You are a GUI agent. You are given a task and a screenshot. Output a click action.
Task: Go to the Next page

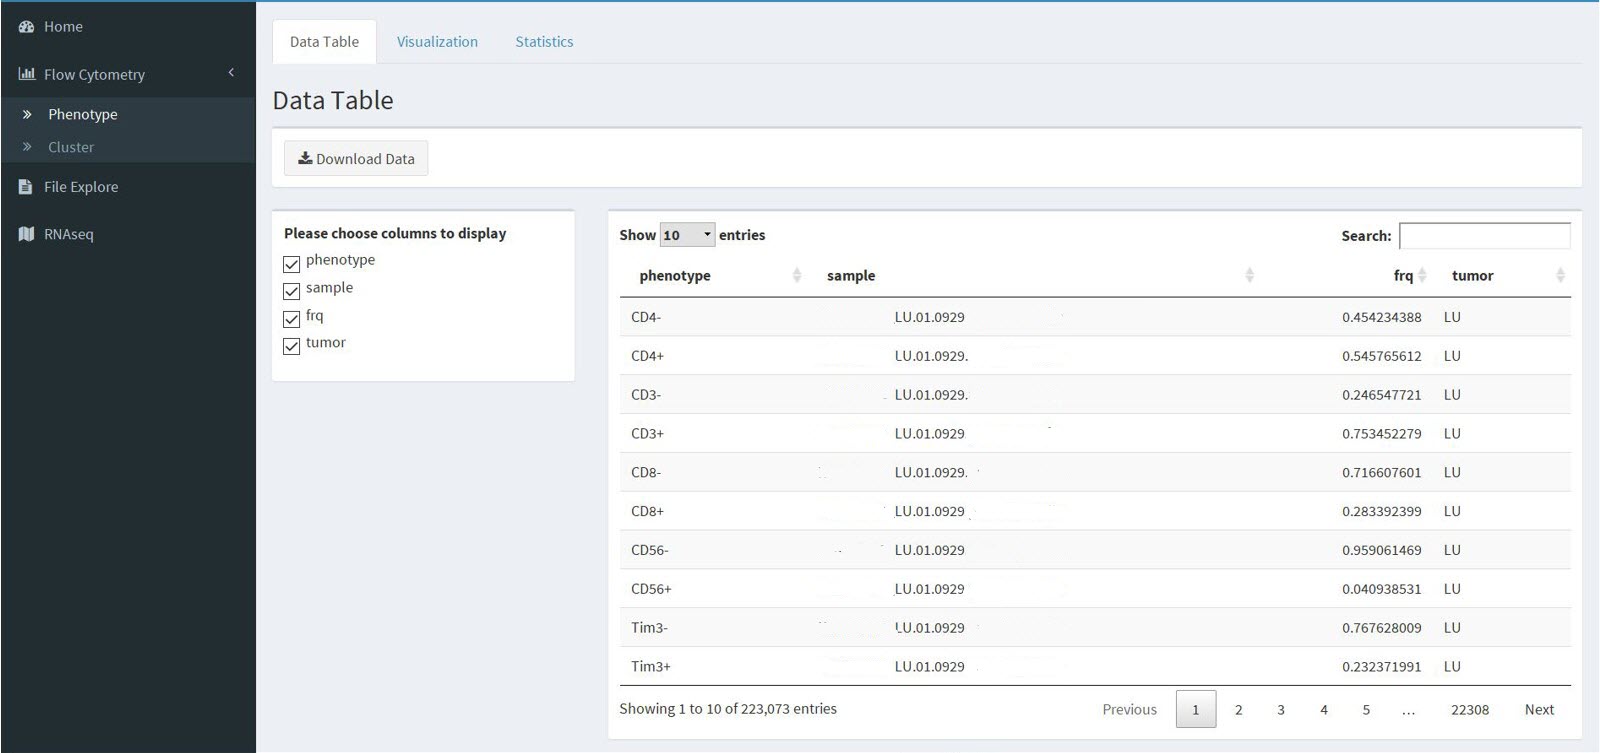click(1539, 709)
